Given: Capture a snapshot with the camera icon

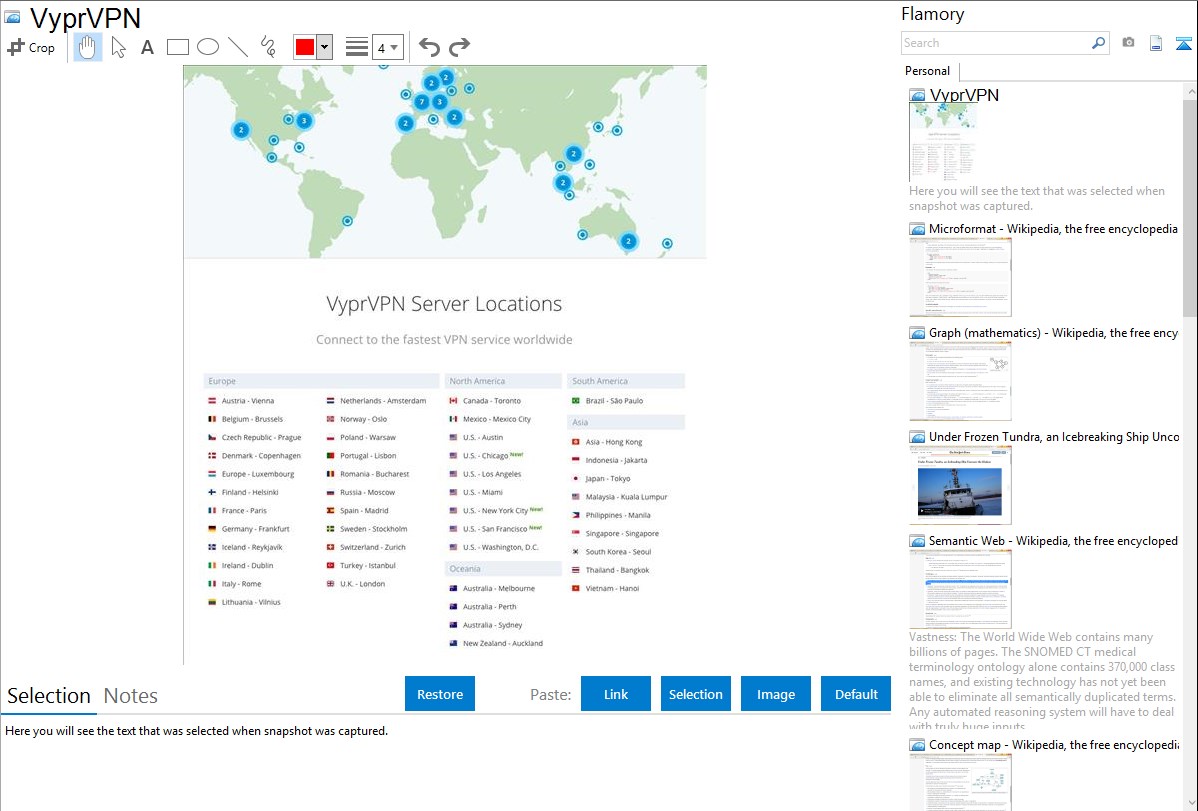Looking at the screenshot, I should (1128, 43).
